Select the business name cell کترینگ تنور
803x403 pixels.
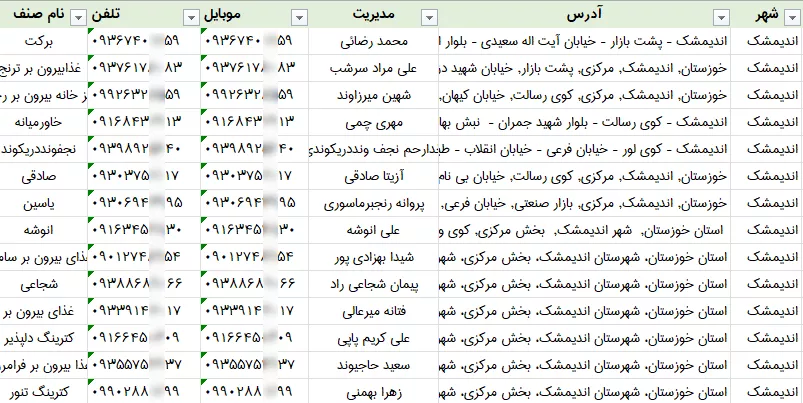tap(44, 392)
